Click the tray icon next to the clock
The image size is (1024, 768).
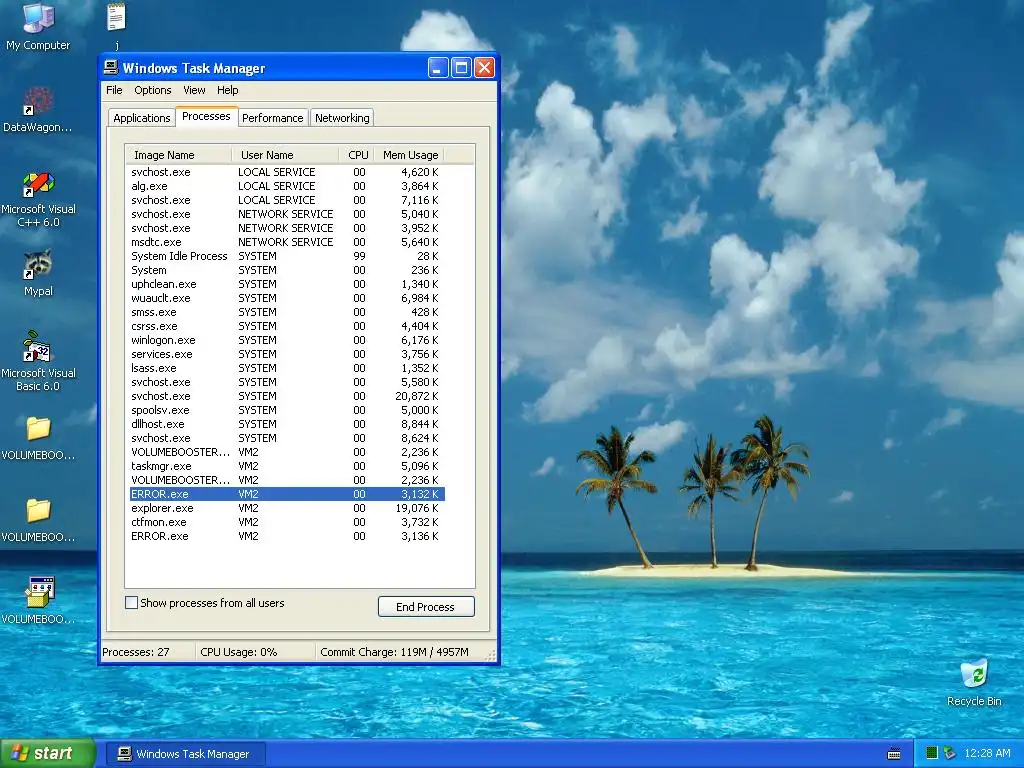950,753
